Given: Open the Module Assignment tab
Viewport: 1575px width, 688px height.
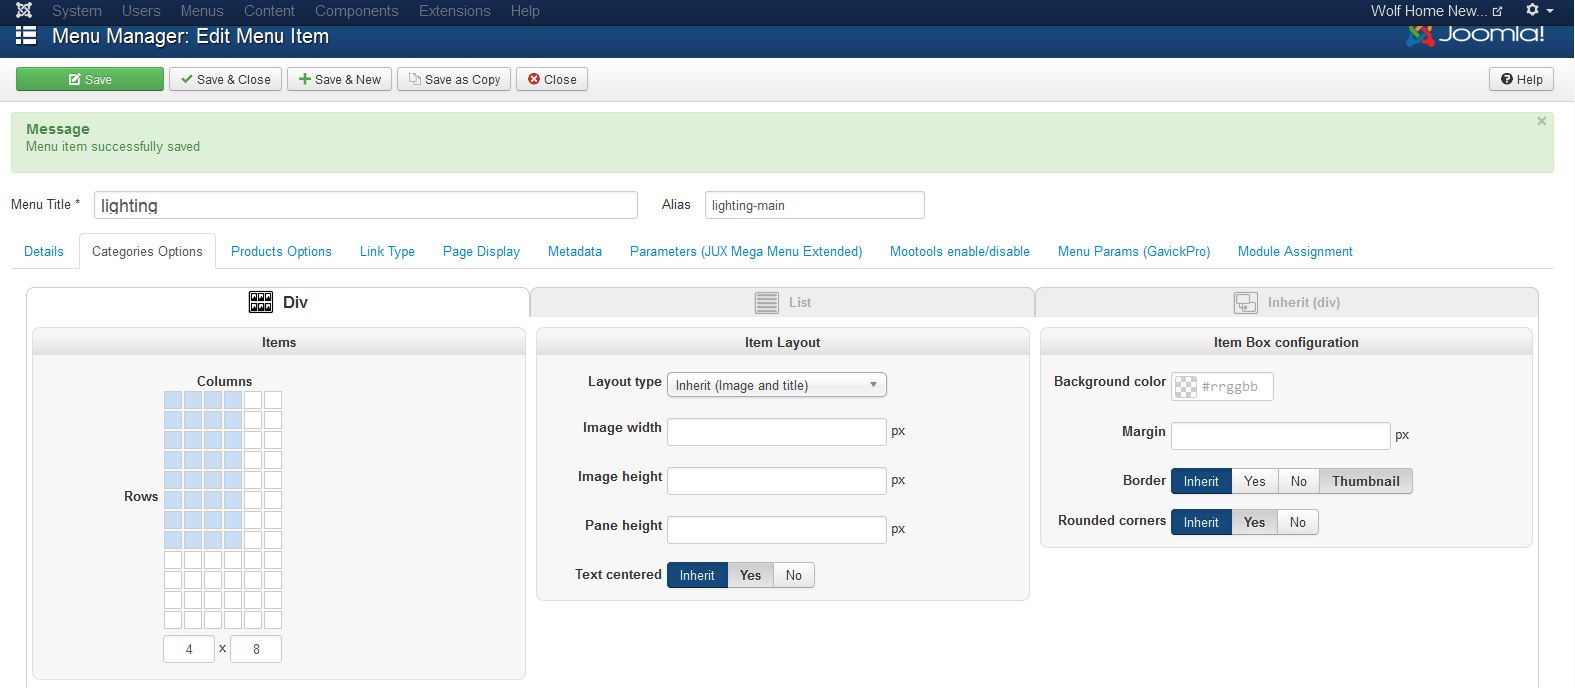Looking at the screenshot, I should click(x=1295, y=251).
